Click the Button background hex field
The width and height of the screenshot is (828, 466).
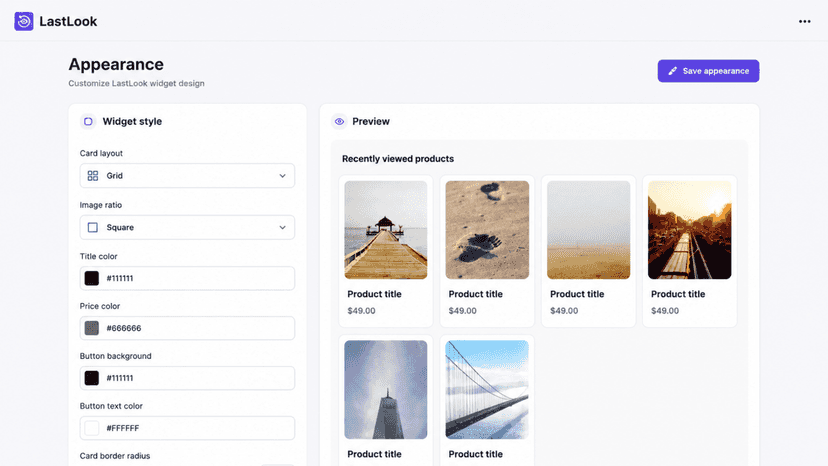pos(187,378)
